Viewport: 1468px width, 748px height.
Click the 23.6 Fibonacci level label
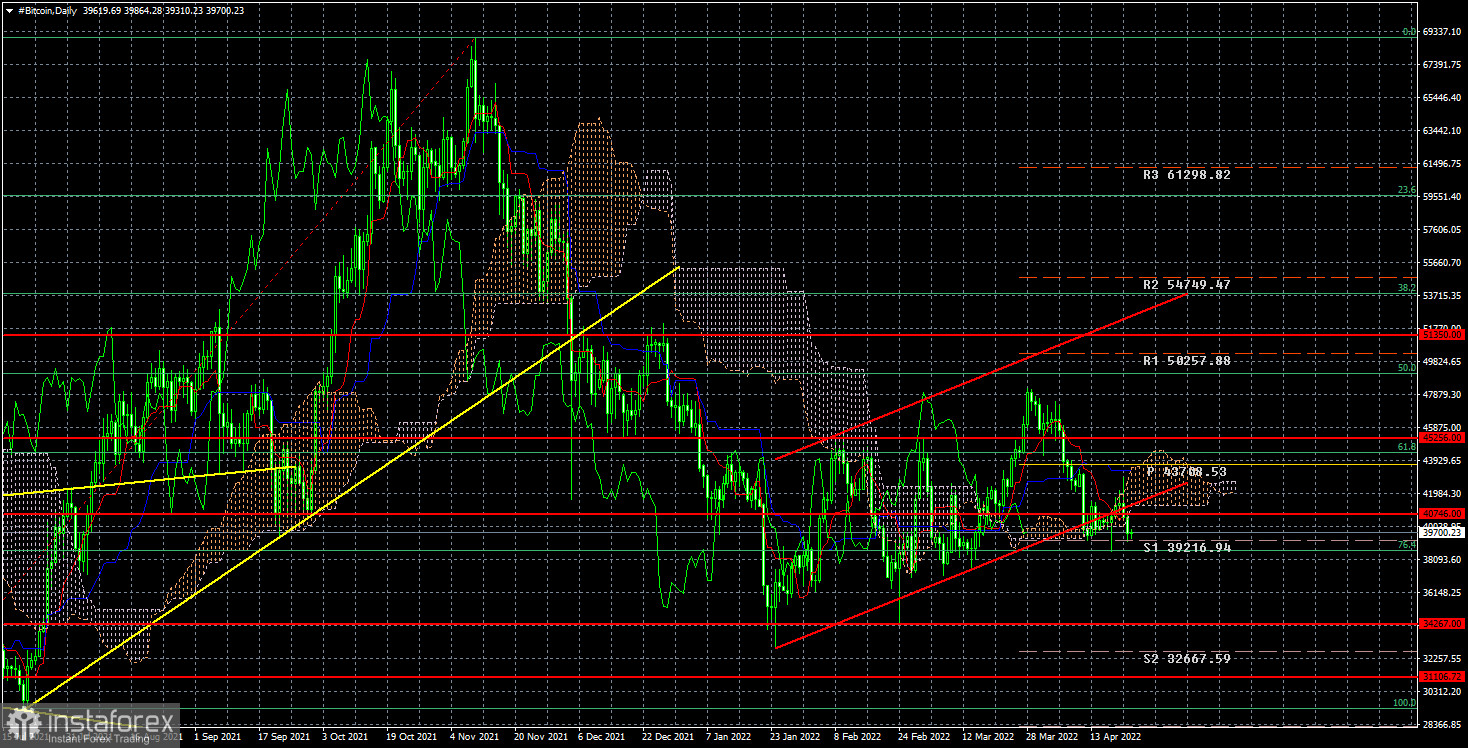click(1406, 190)
